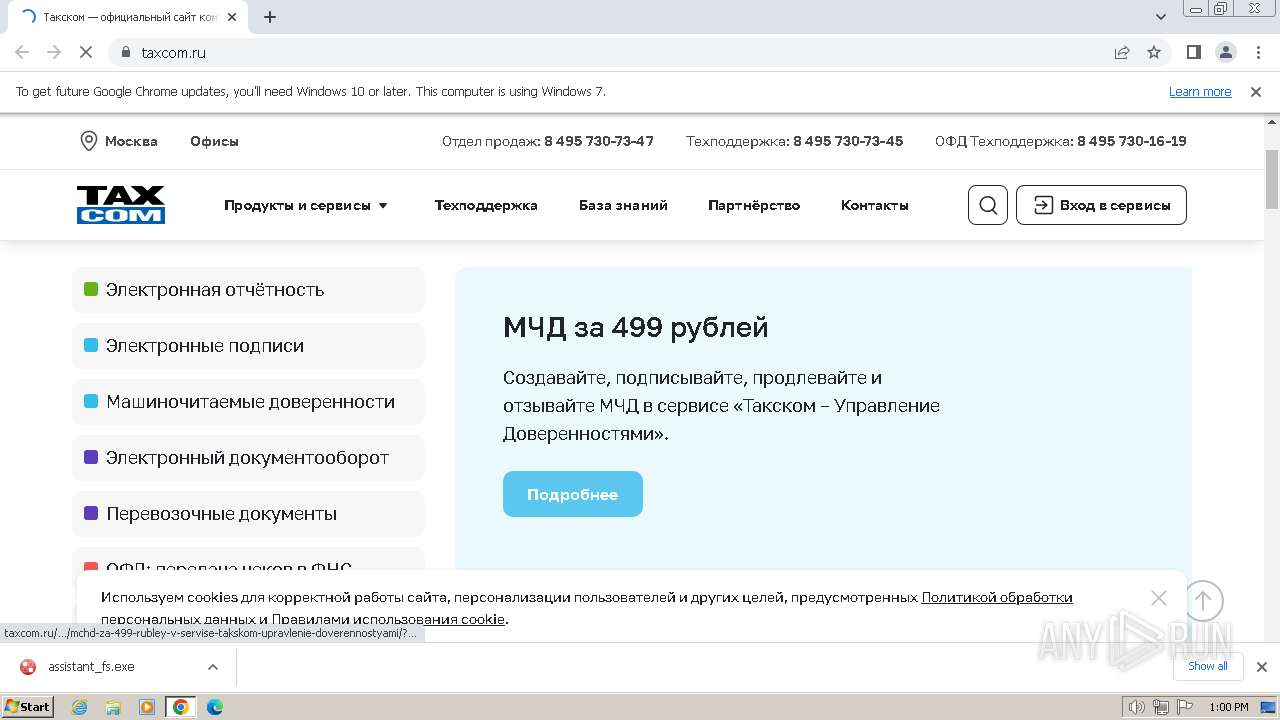Close the downloads bar

click(x=1261, y=667)
